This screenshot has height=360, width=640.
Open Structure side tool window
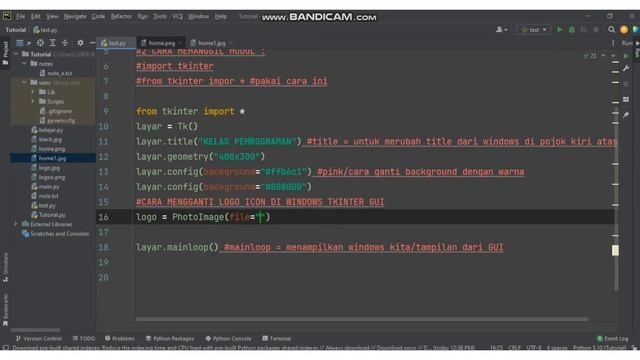pos(5,267)
